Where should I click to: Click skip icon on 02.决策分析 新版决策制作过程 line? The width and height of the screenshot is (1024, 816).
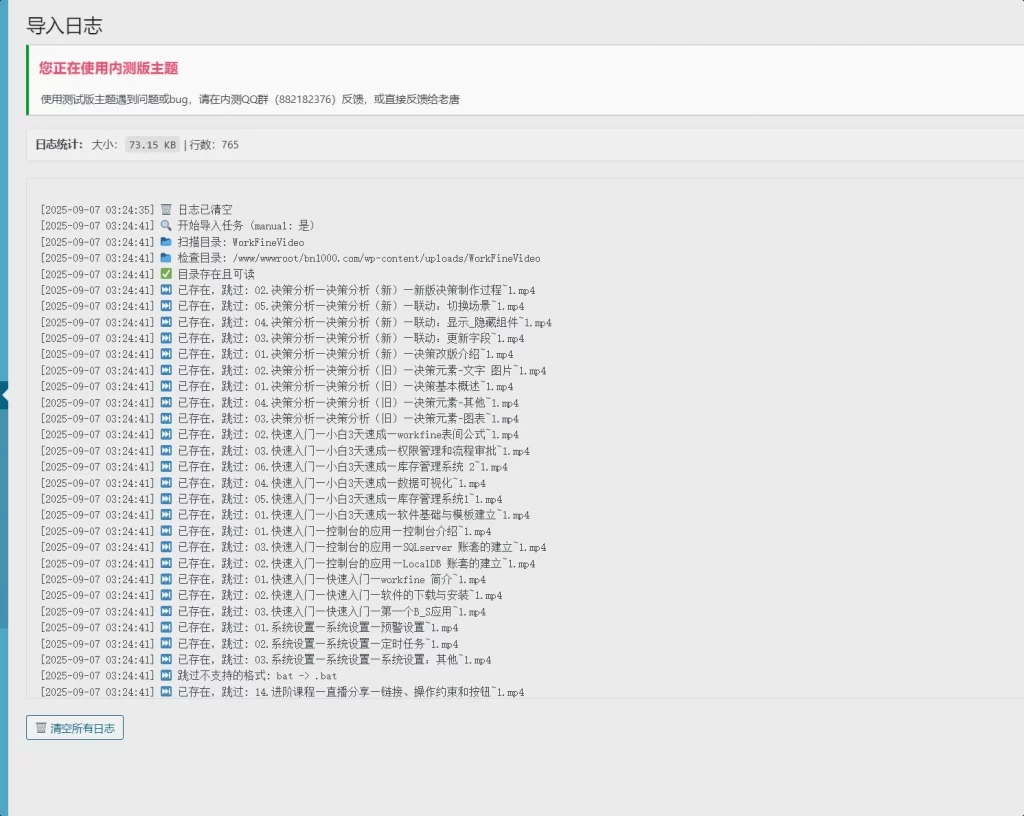coord(166,290)
